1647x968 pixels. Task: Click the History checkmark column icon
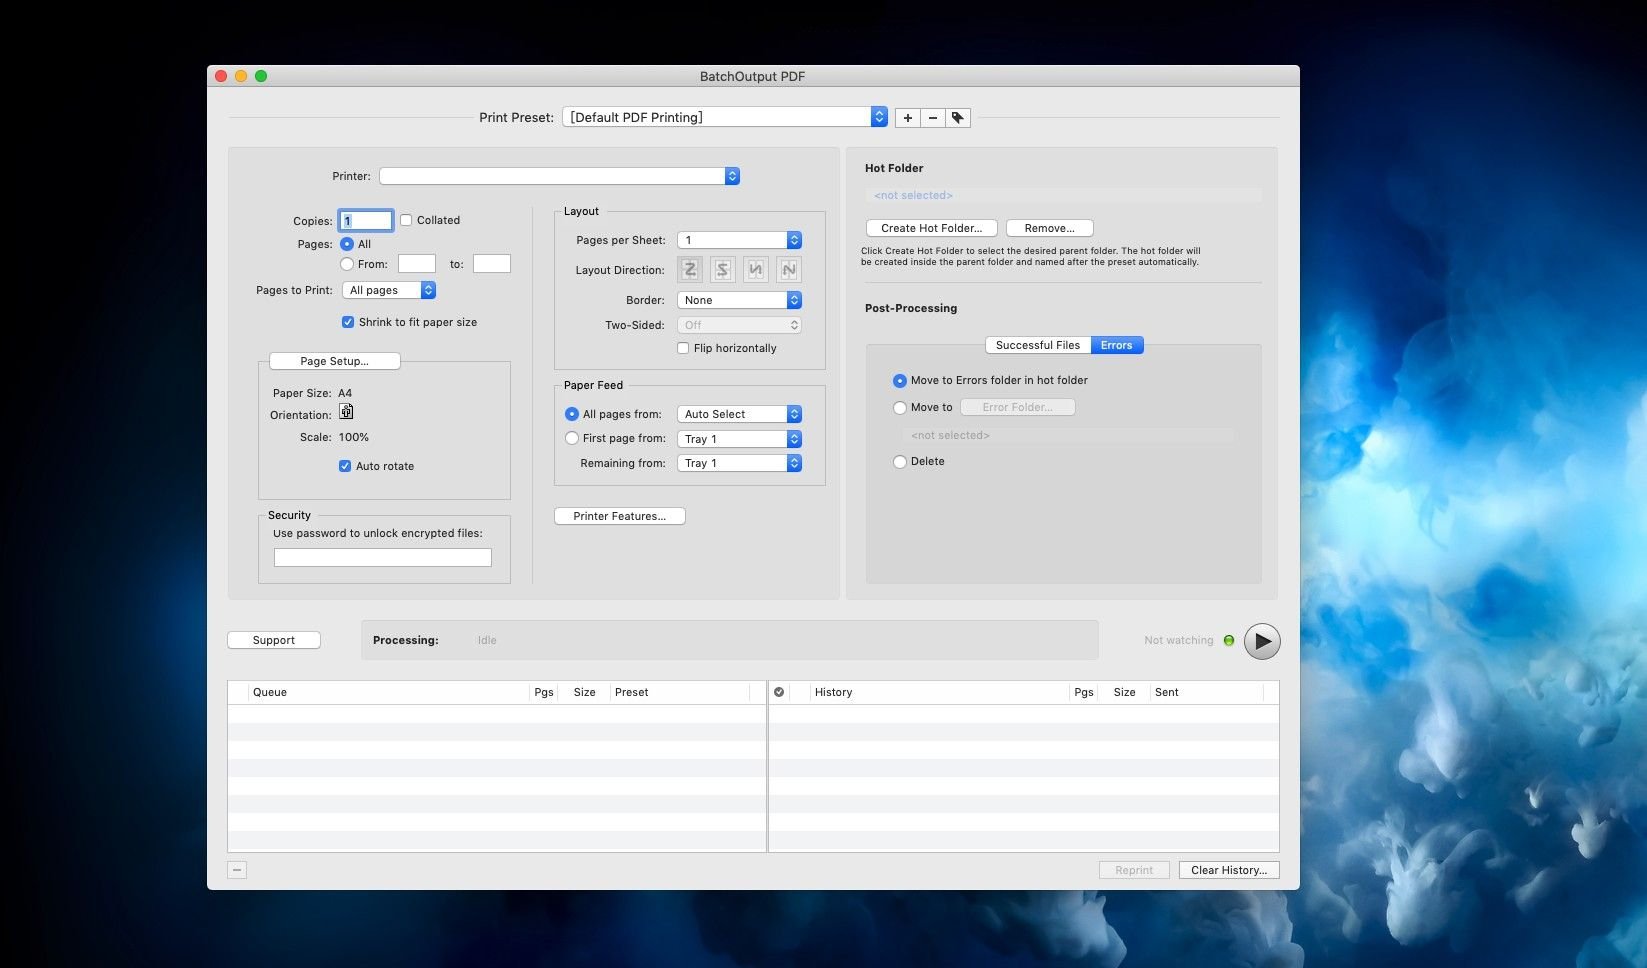click(x=779, y=692)
